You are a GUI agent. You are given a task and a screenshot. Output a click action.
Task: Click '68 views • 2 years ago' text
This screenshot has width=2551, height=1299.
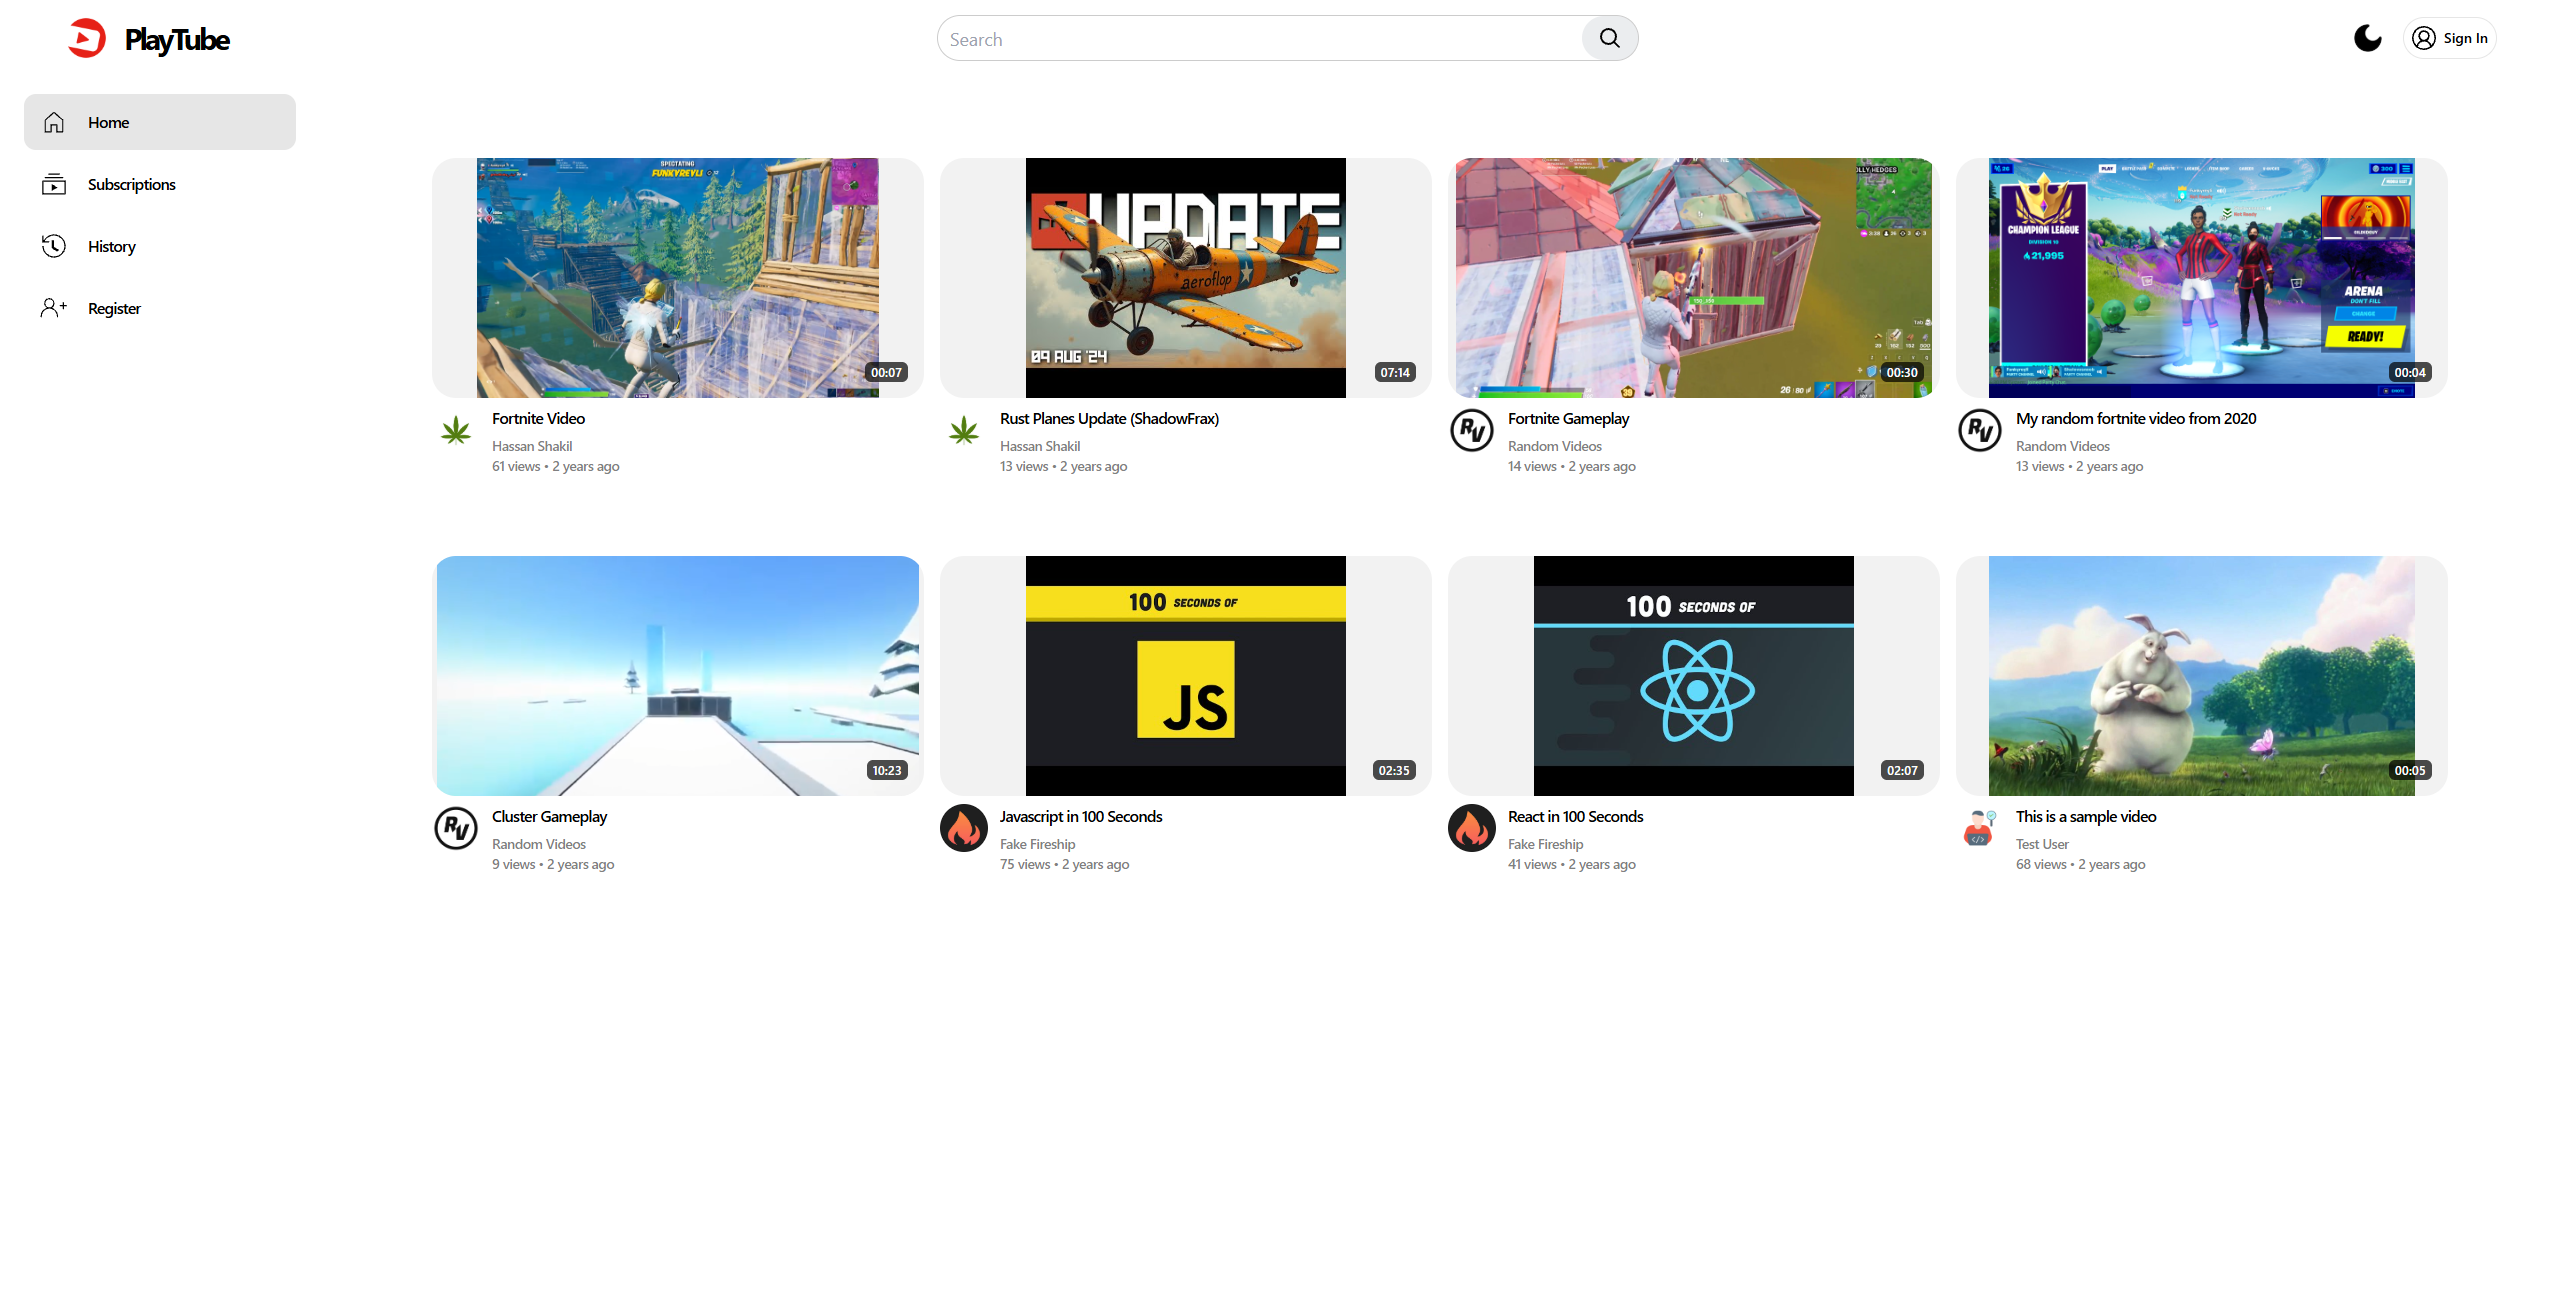(x=2081, y=864)
